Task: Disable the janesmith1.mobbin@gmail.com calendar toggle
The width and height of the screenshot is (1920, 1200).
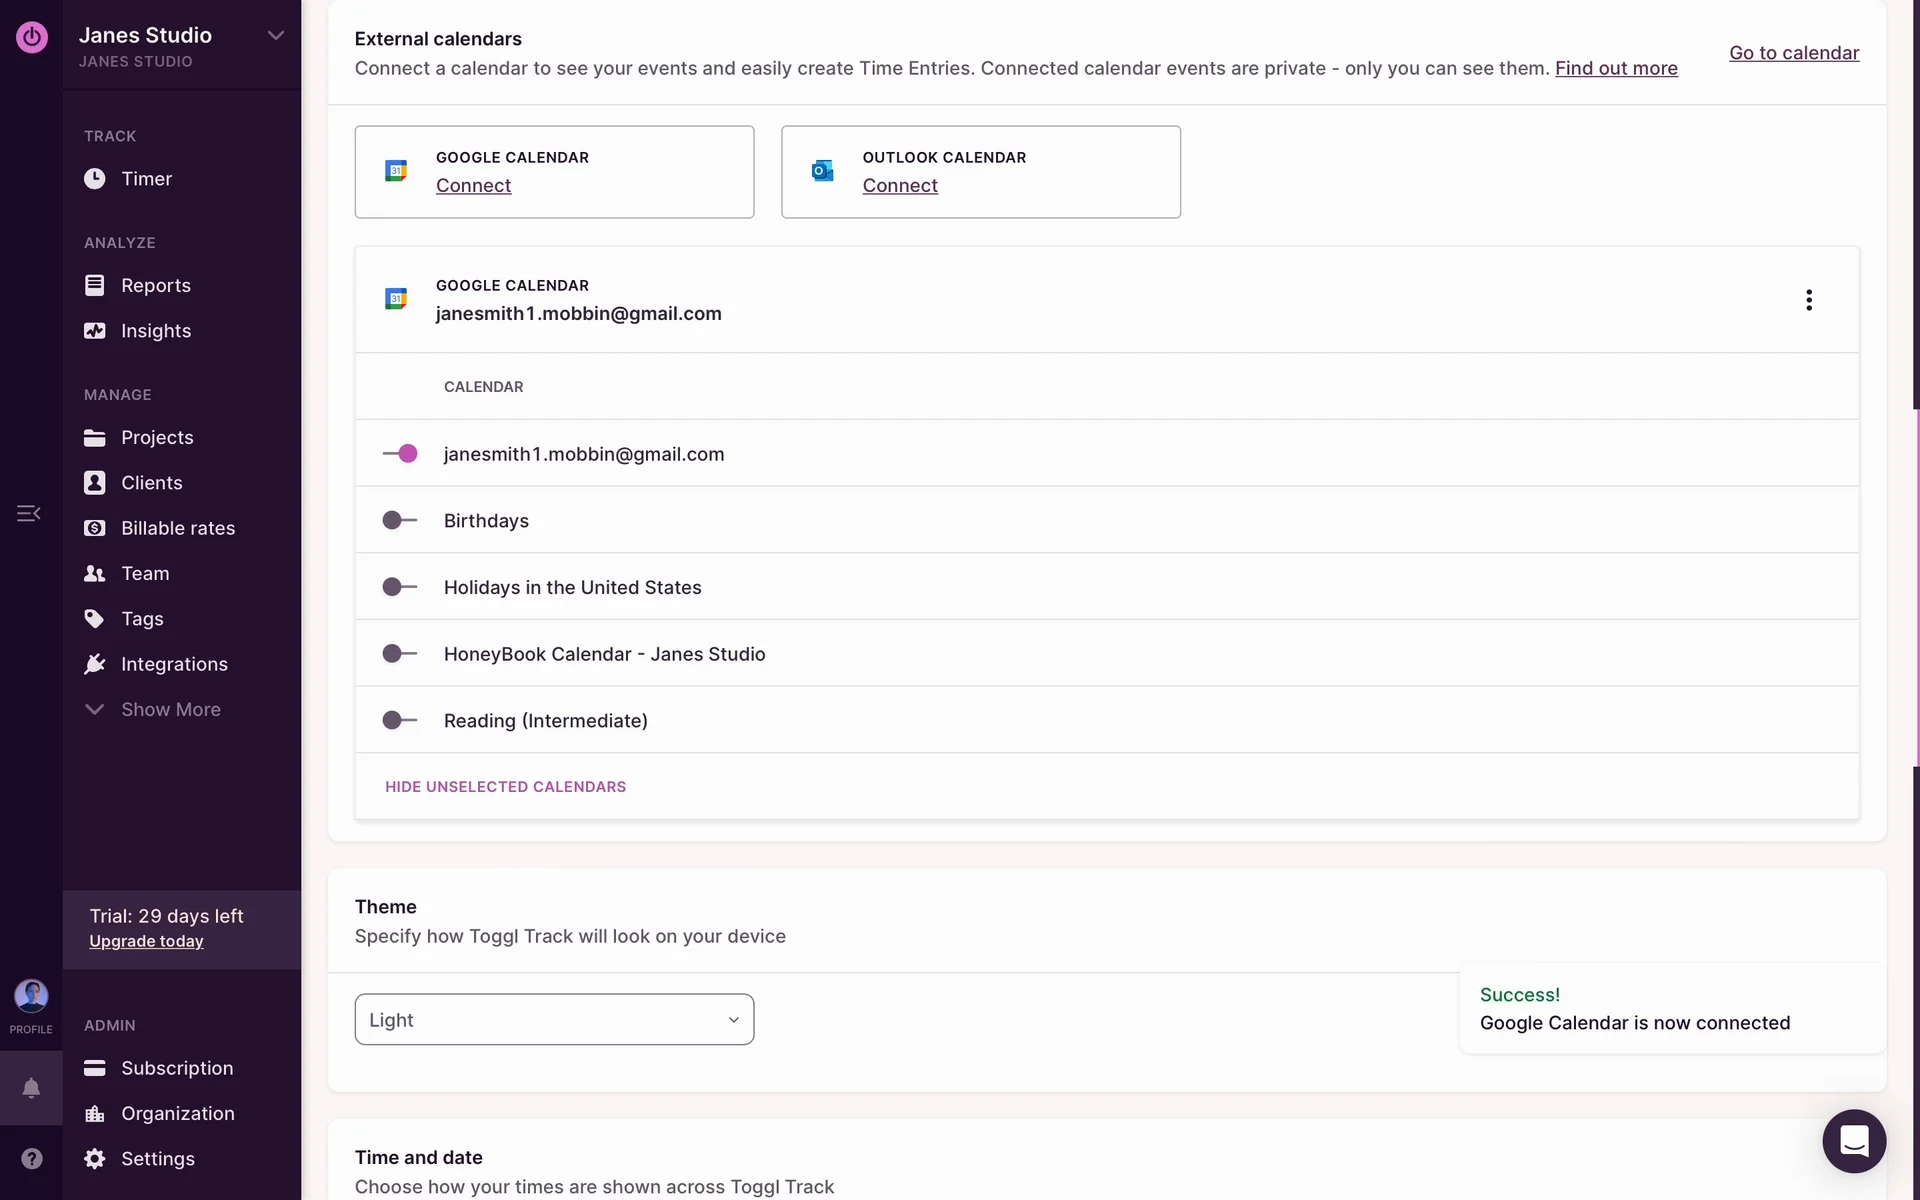Action: tap(400, 454)
